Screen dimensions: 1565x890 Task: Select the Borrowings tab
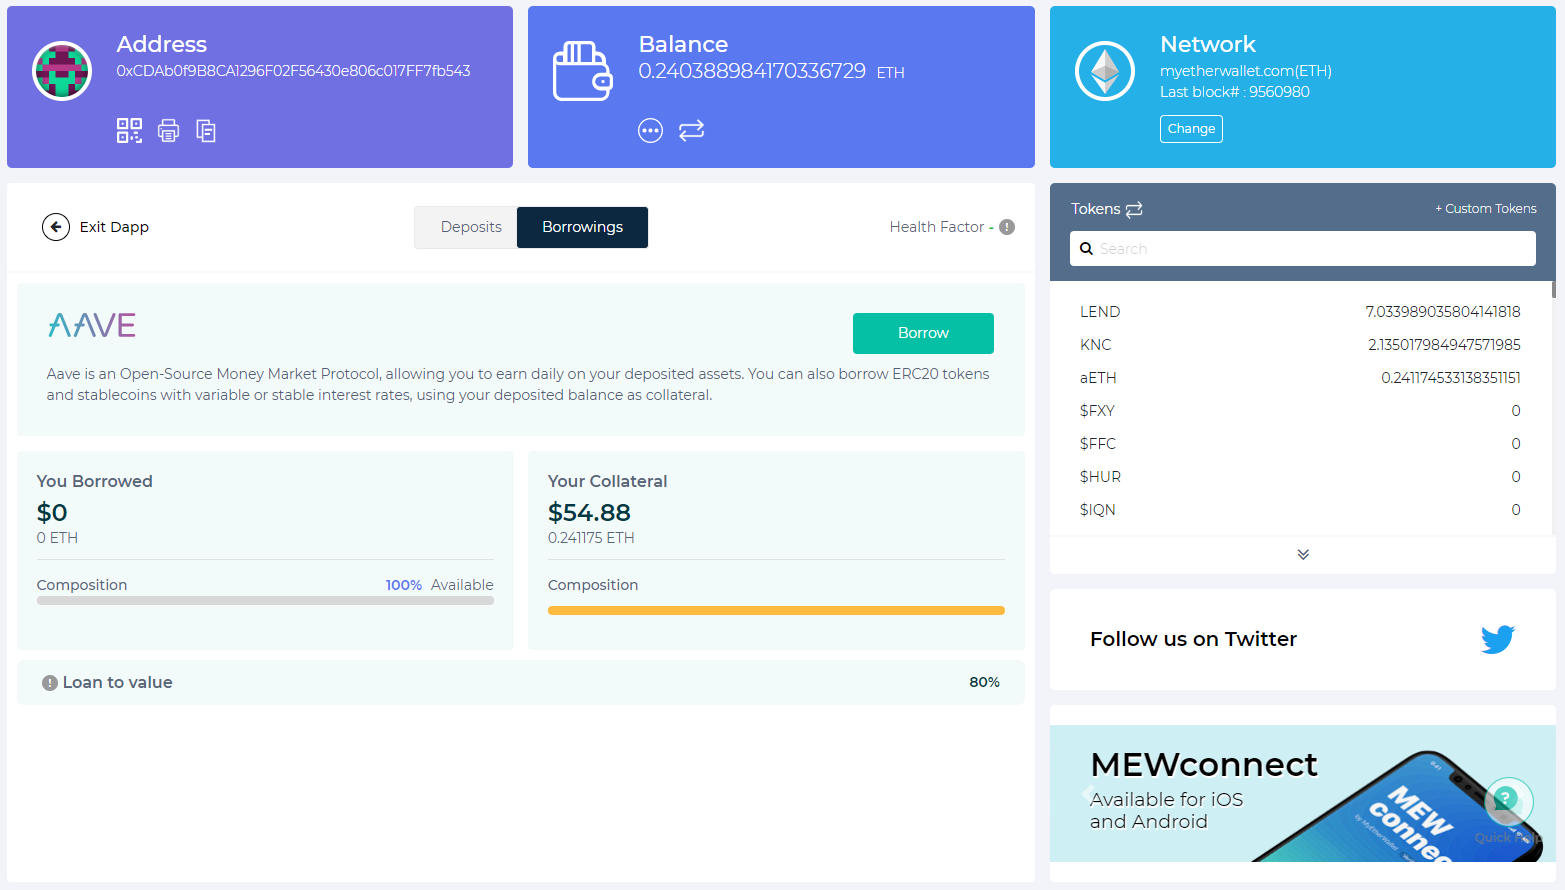click(x=582, y=227)
